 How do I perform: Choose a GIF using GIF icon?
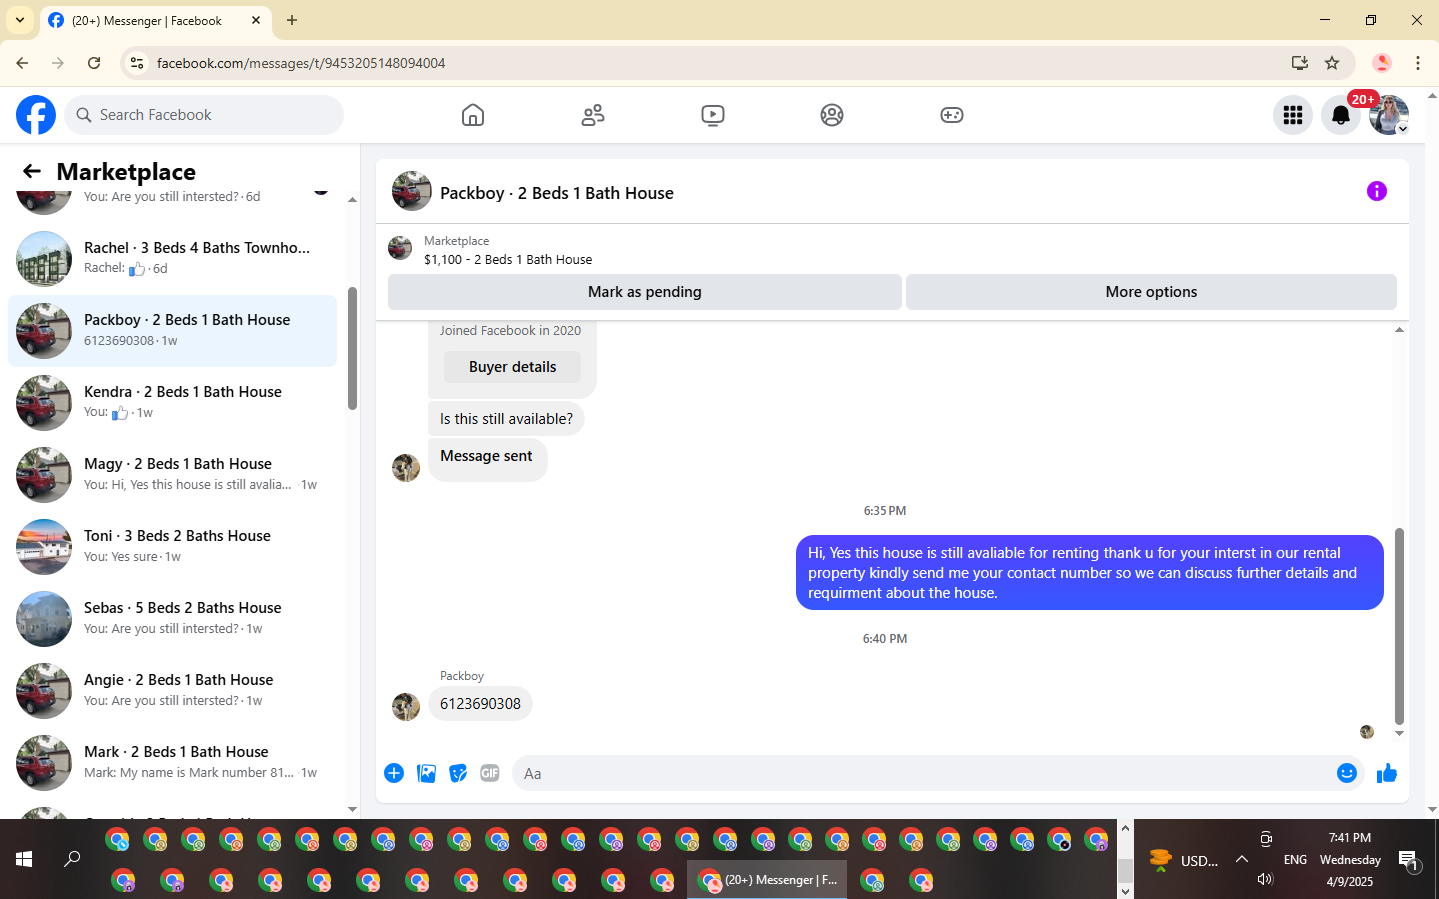click(x=490, y=773)
